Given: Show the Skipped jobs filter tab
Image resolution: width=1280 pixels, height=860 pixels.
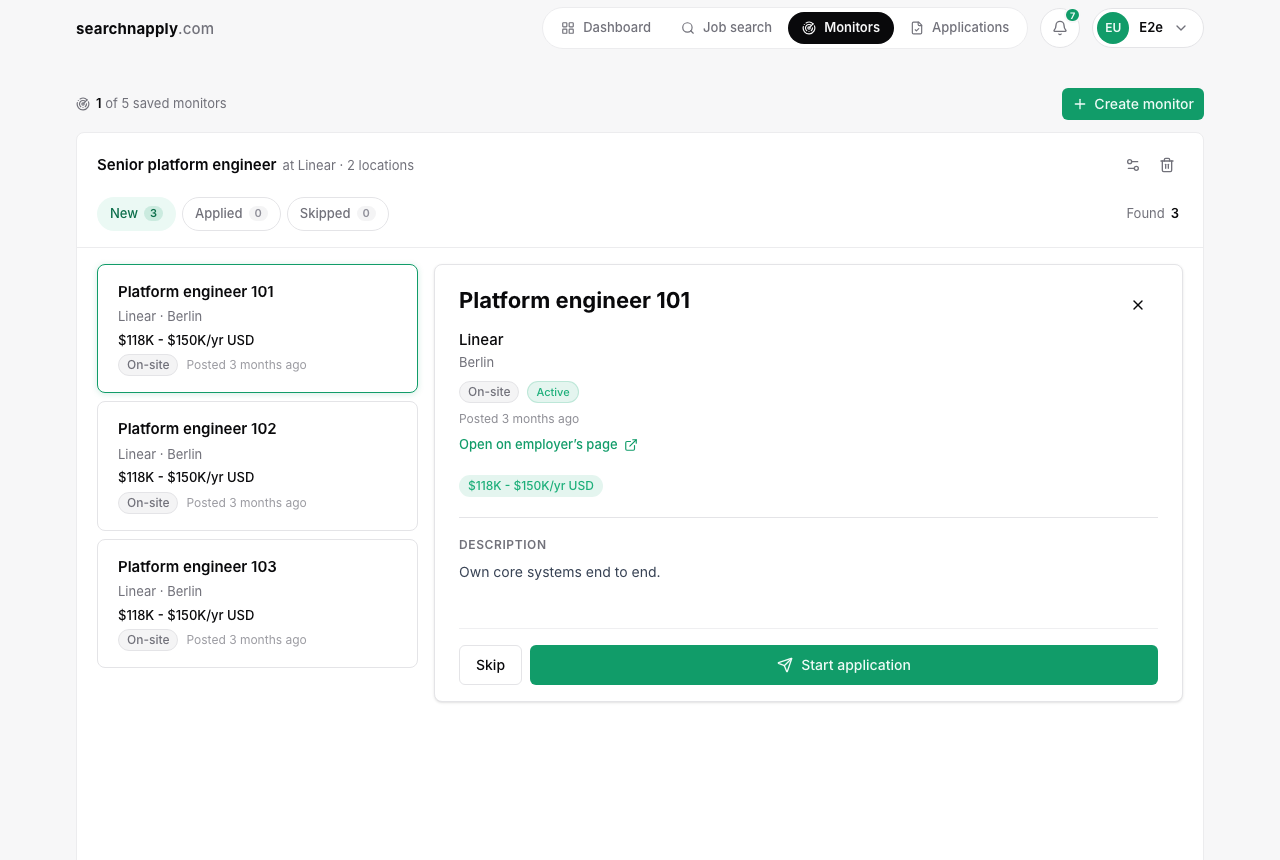Looking at the screenshot, I should click(338, 213).
